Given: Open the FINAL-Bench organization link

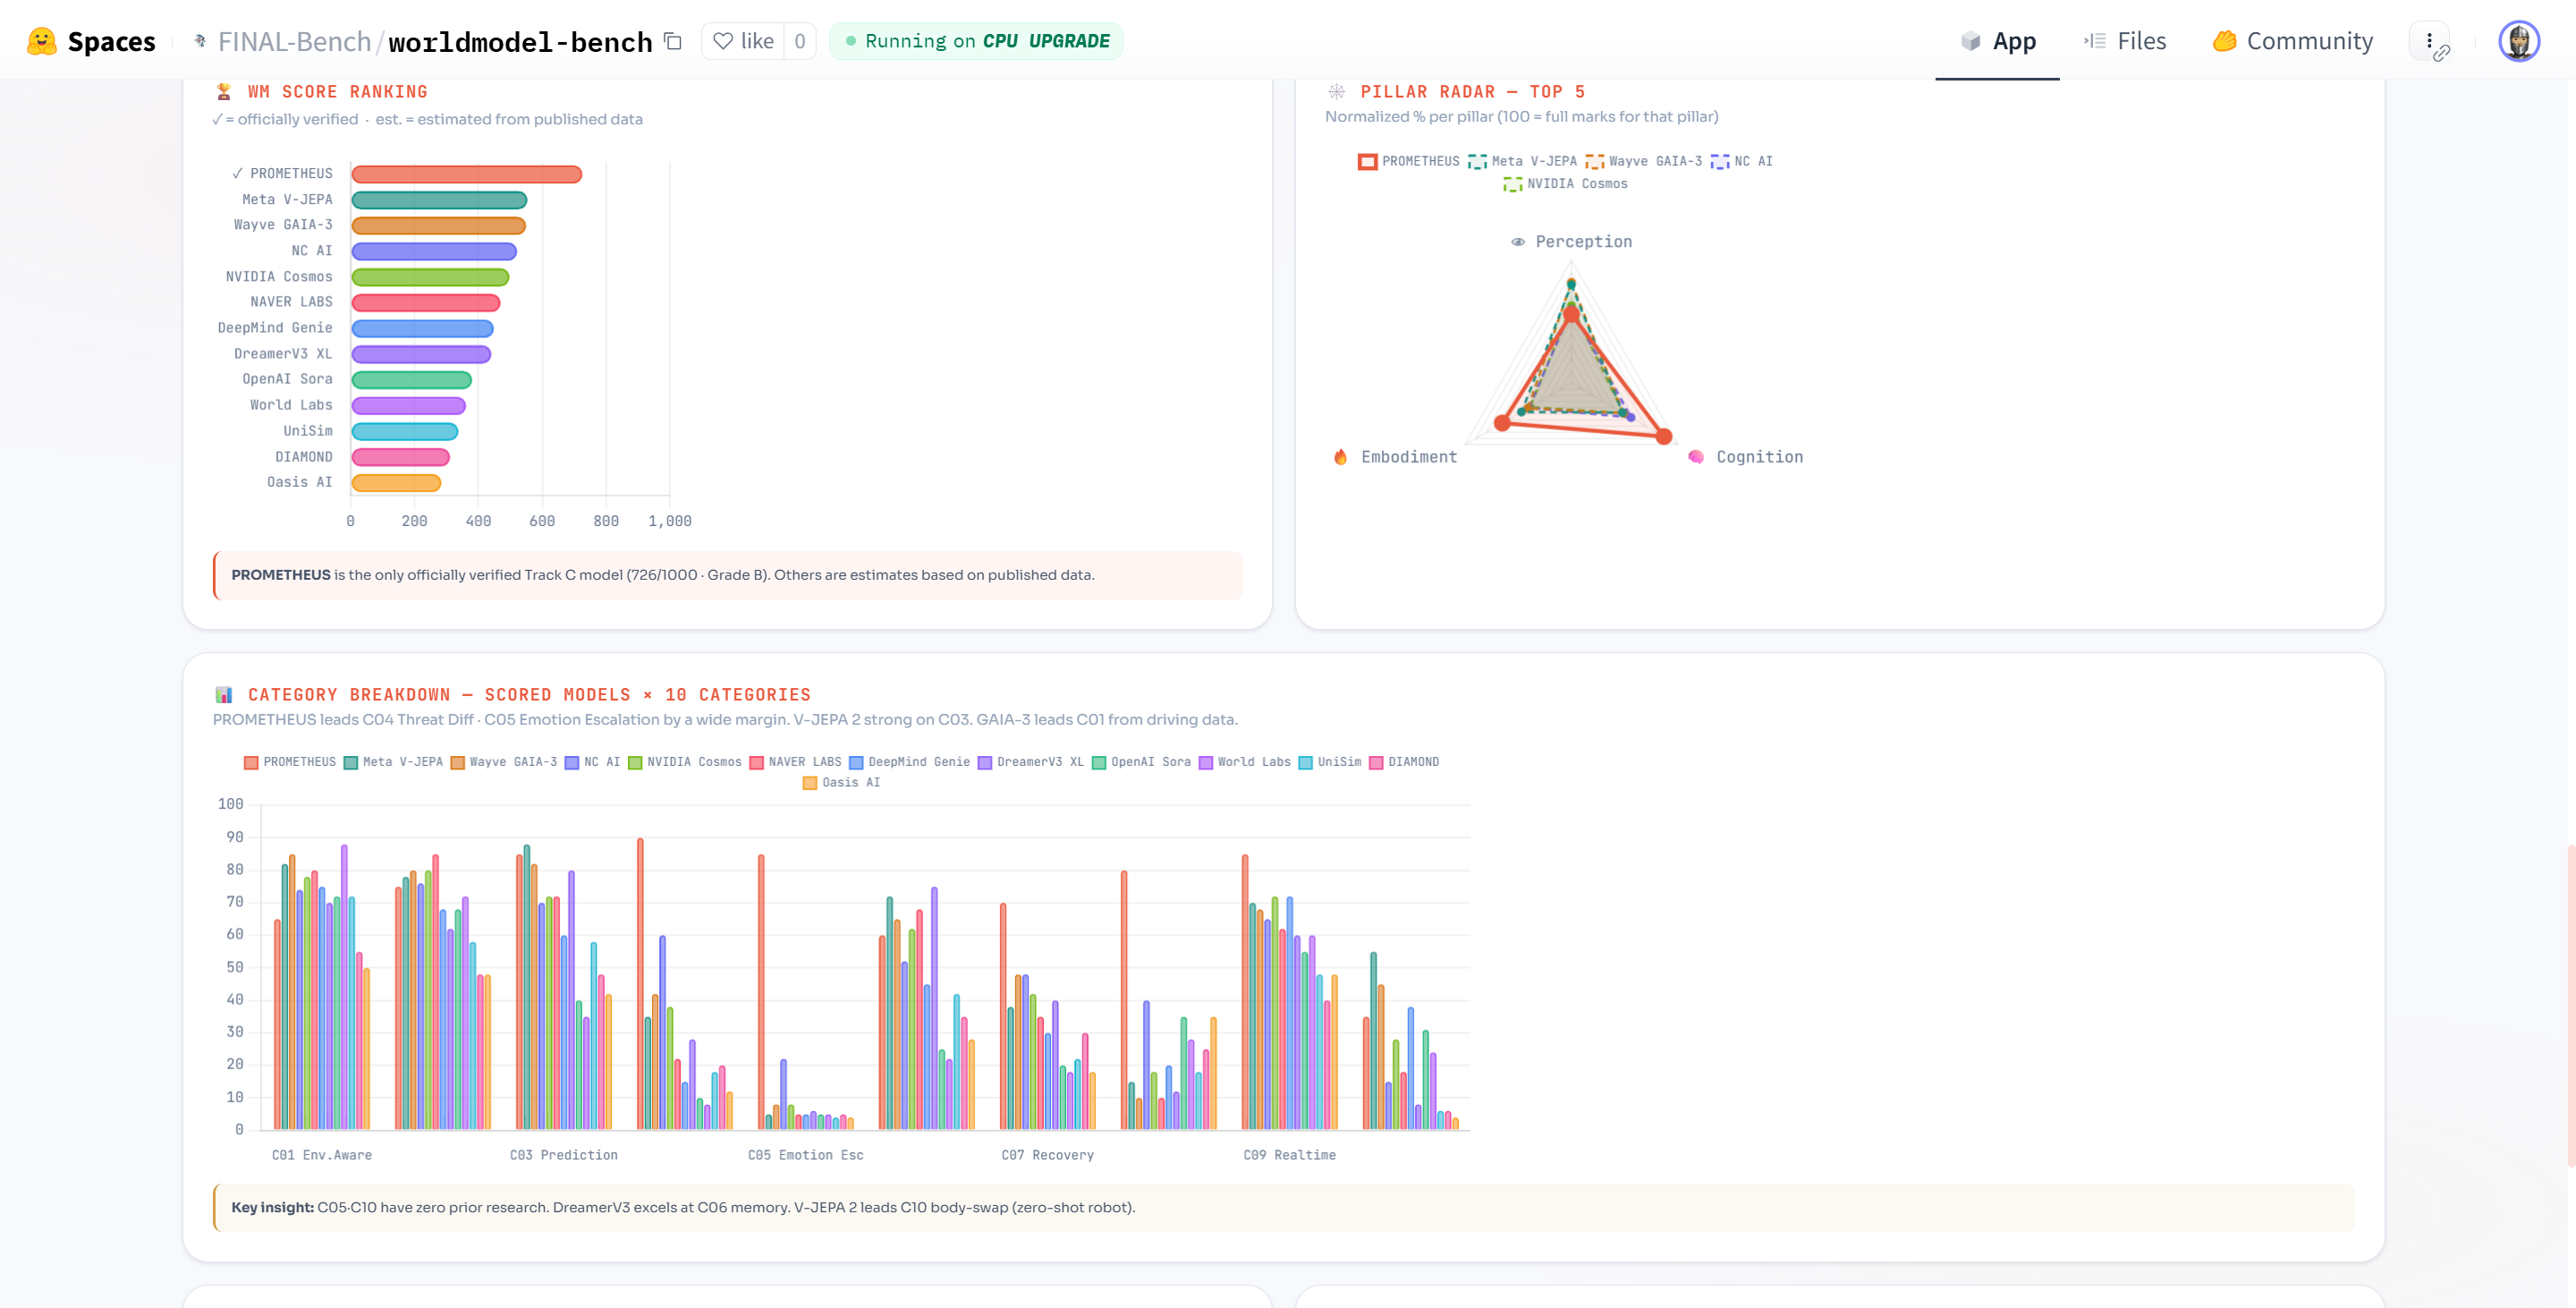Looking at the screenshot, I should (x=294, y=41).
